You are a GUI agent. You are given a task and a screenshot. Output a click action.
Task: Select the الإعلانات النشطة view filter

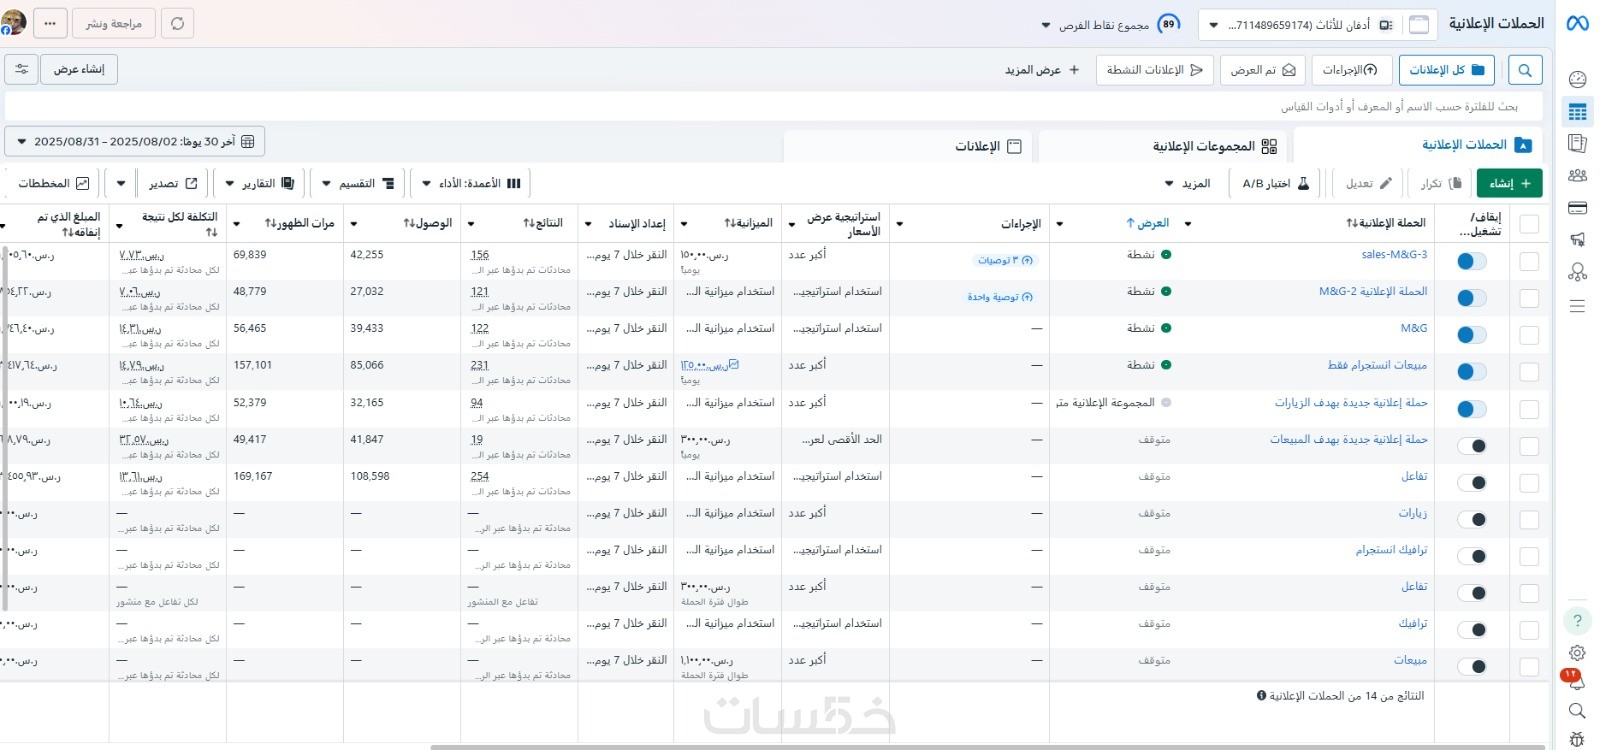1155,70
